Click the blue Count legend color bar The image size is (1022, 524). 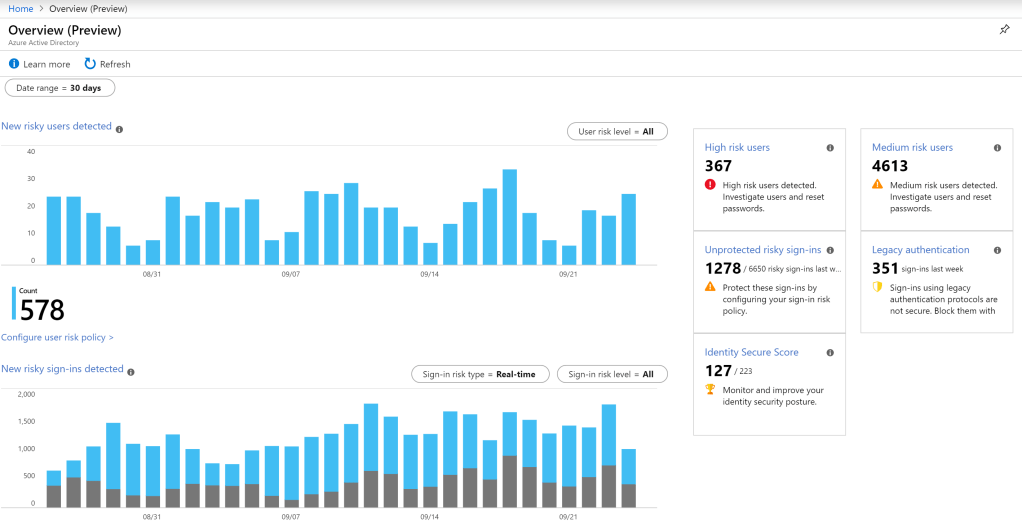(x=14, y=303)
